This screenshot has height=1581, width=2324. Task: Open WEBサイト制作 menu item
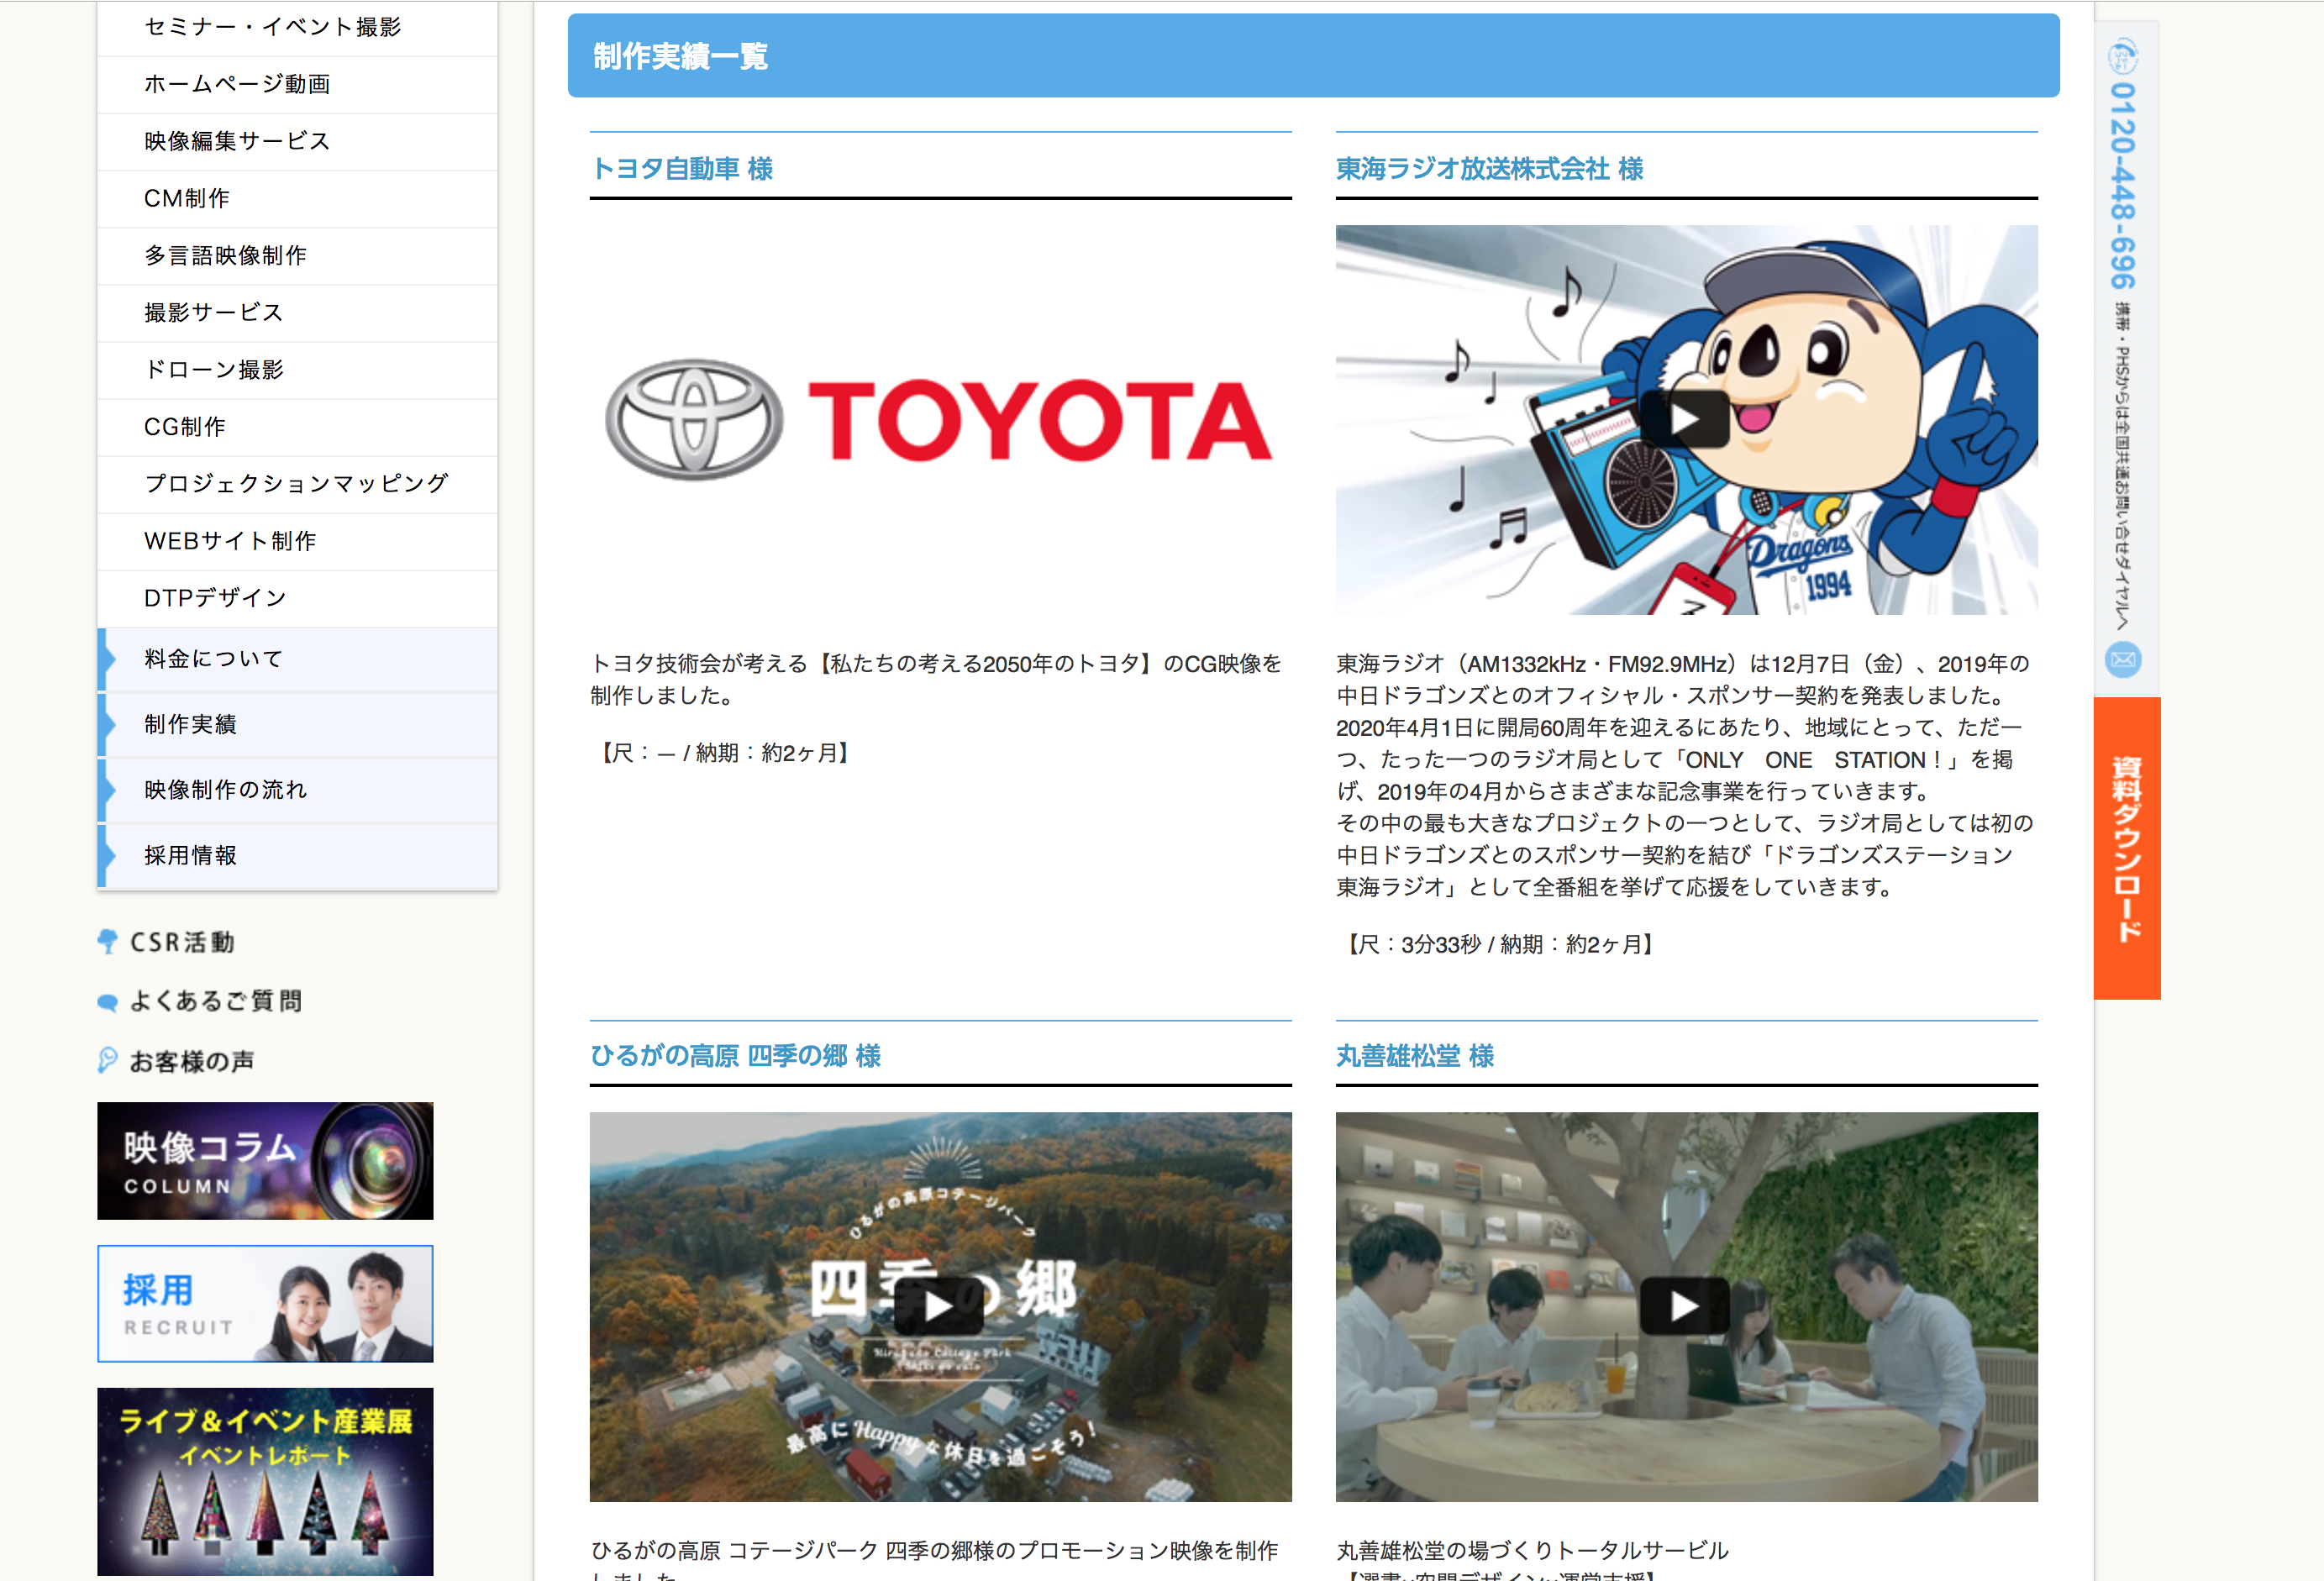[297, 541]
